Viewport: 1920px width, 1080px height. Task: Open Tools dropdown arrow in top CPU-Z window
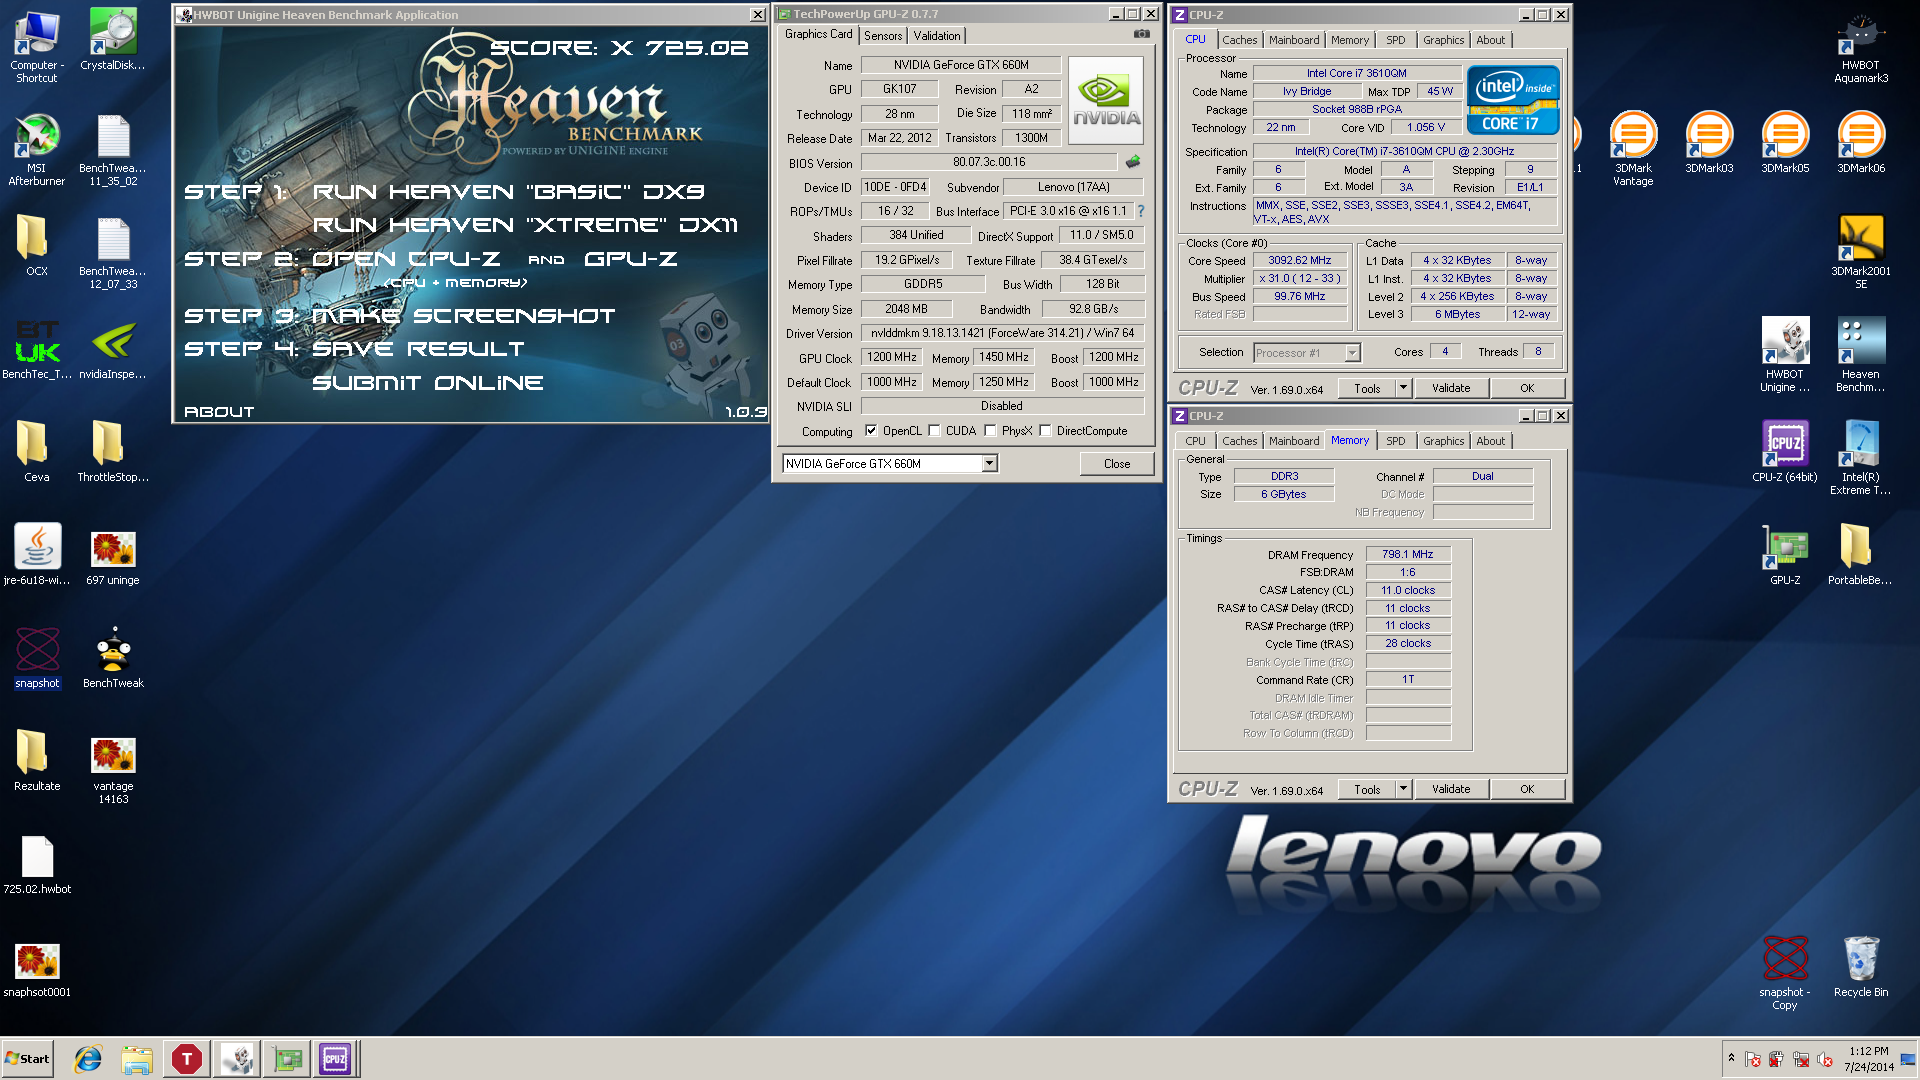(x=1403, y=388)
